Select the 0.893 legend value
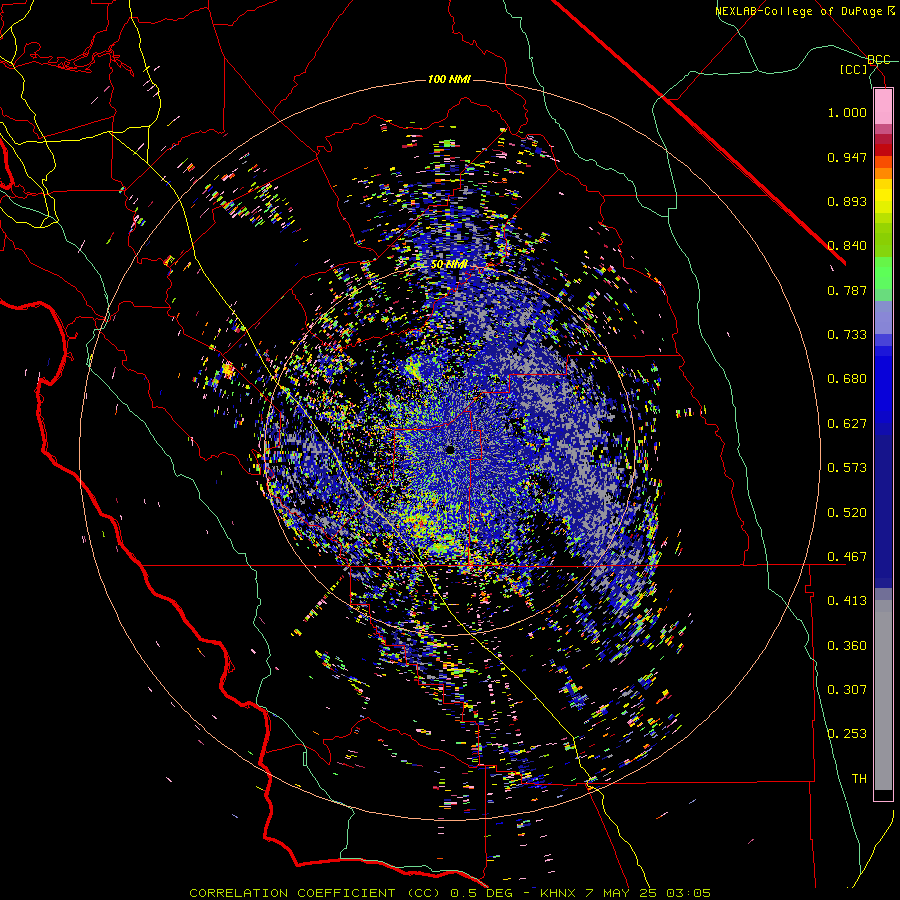The image size is (900, 900). (x=847, y=201)
